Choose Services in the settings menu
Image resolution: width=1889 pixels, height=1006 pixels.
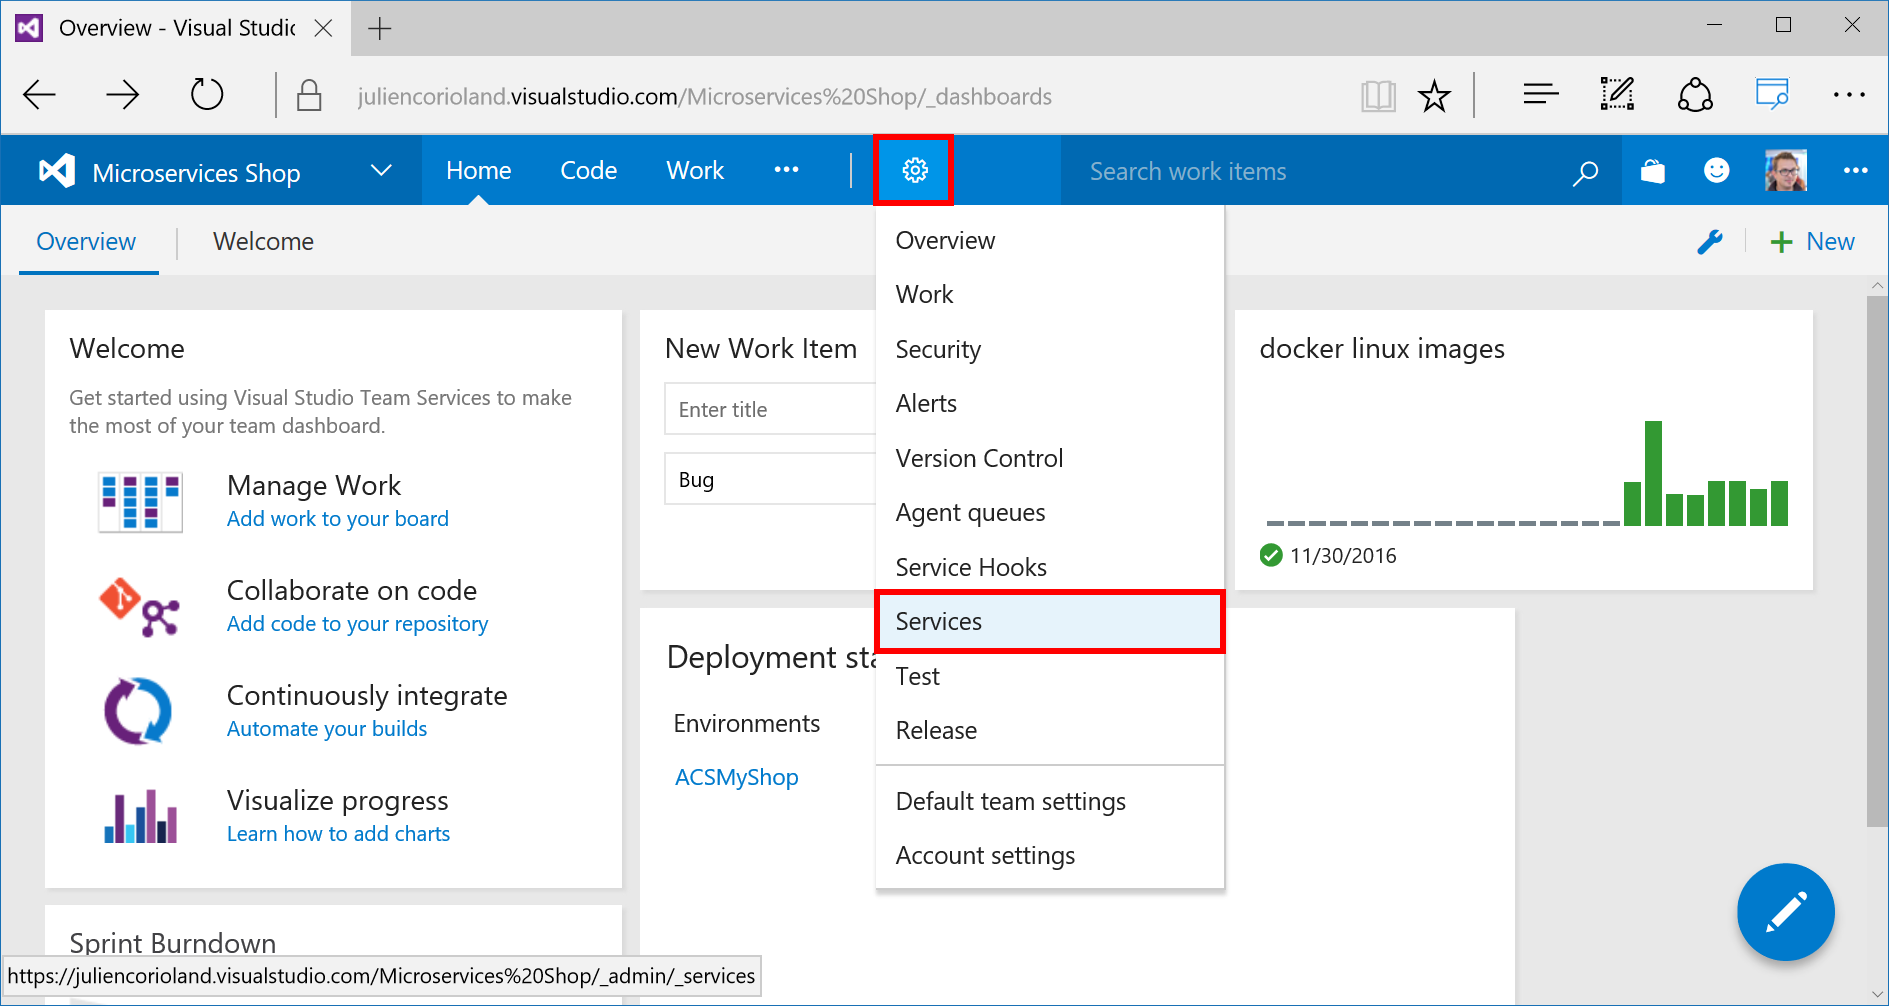pos(1050,621)
